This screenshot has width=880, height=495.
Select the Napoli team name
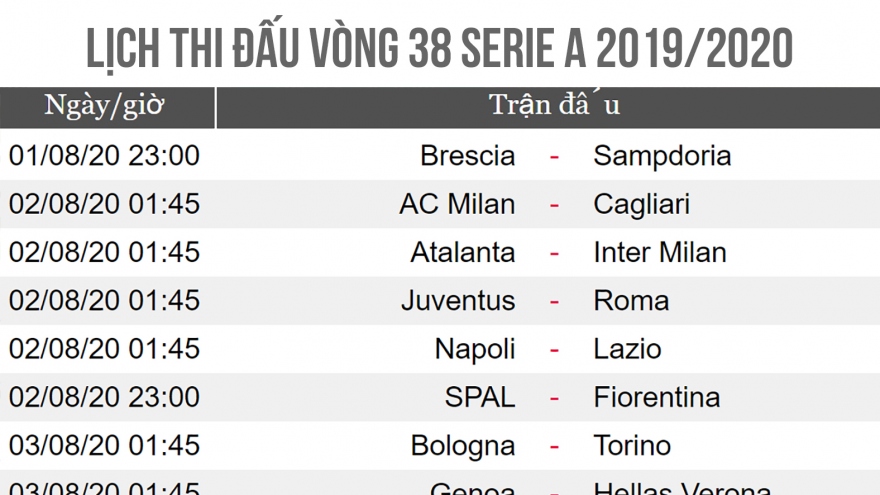475,348
